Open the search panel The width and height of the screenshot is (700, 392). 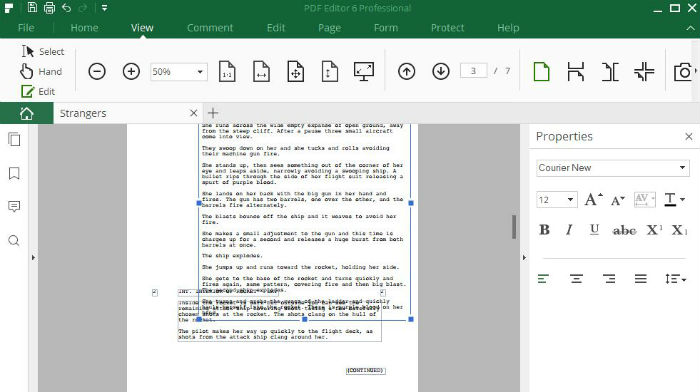(14, 241)
